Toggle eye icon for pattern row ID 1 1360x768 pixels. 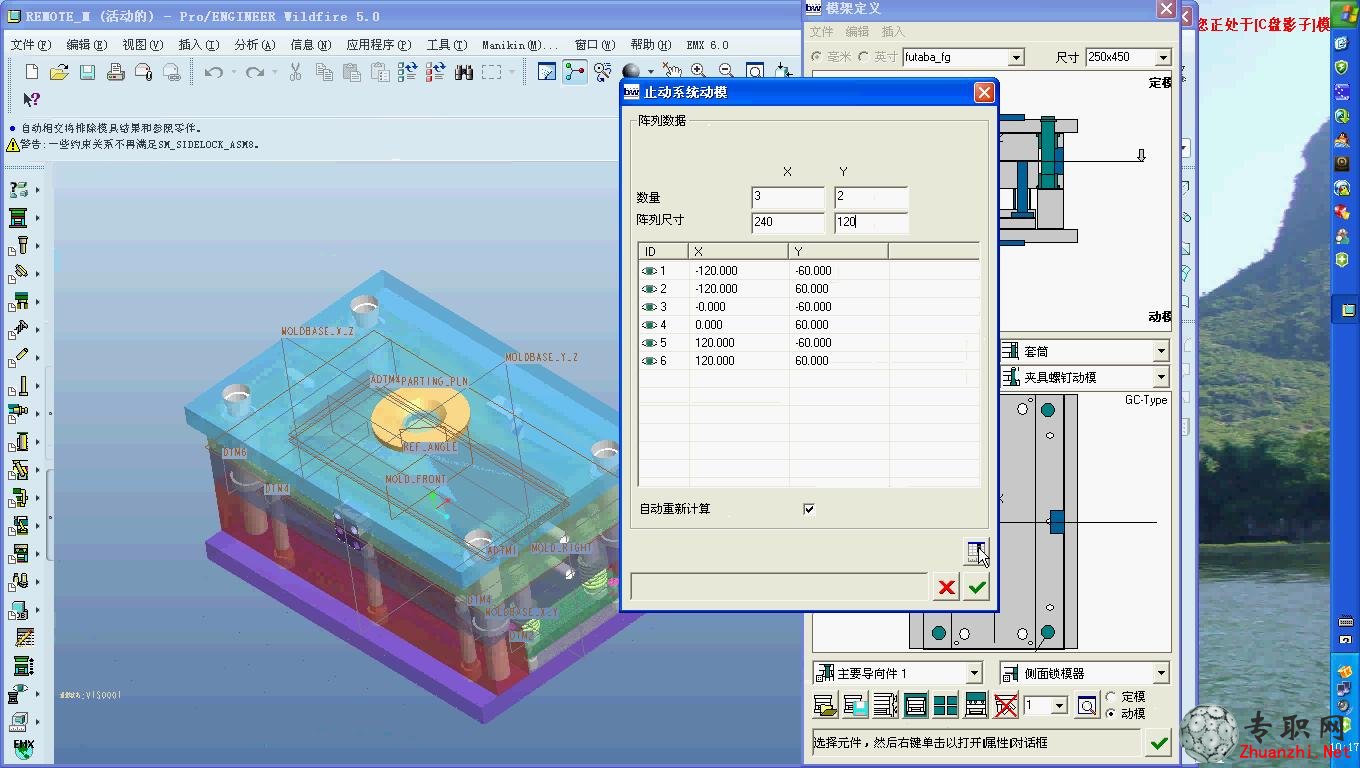click(x=649, y=271)
